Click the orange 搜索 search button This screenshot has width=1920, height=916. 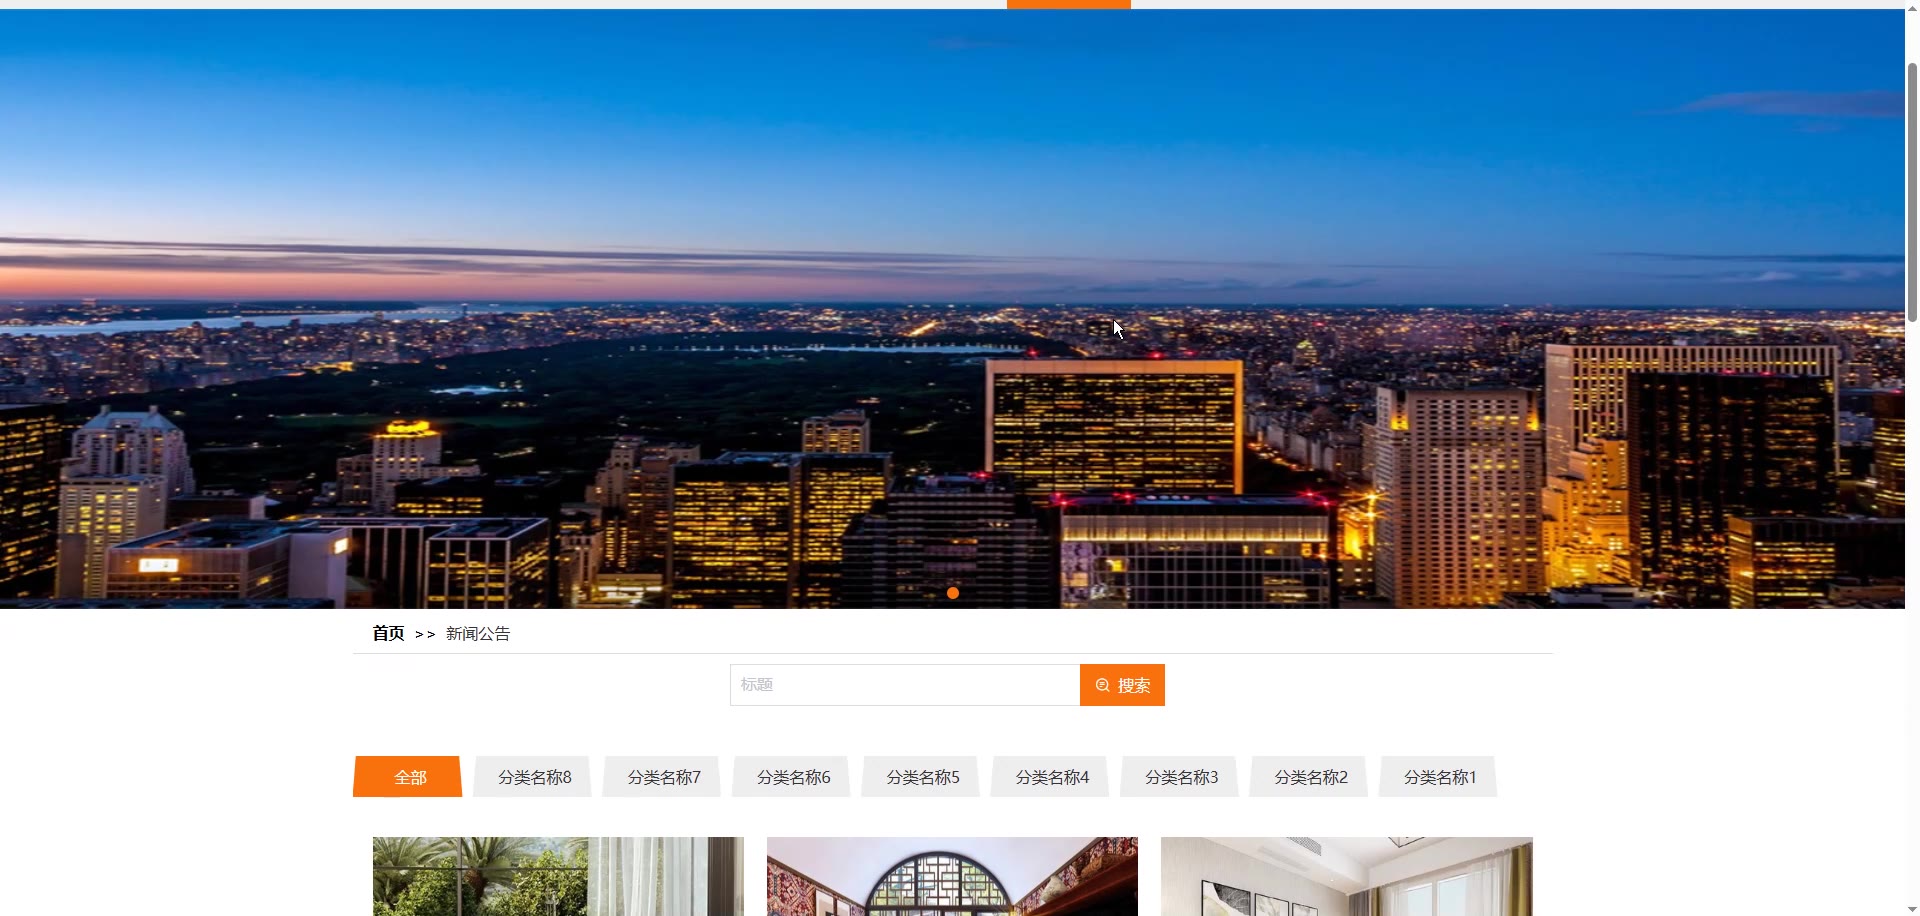pyautogui.click(x=1122, y=685)
